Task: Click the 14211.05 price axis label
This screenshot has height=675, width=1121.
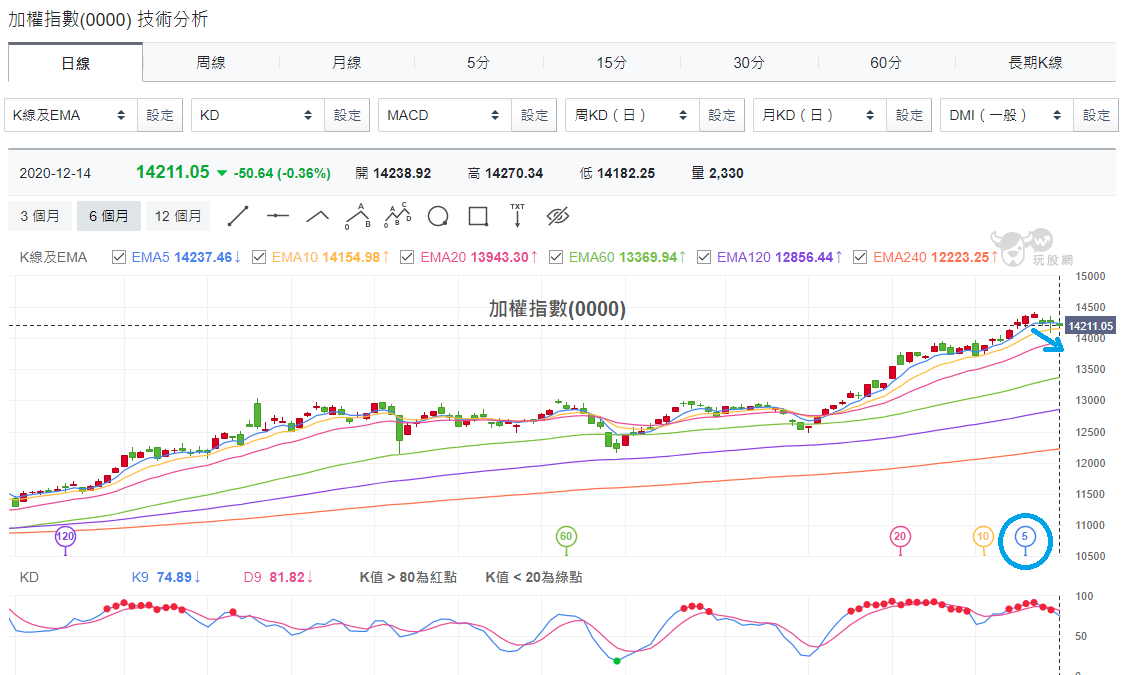Action: [x=1090, y=326]
